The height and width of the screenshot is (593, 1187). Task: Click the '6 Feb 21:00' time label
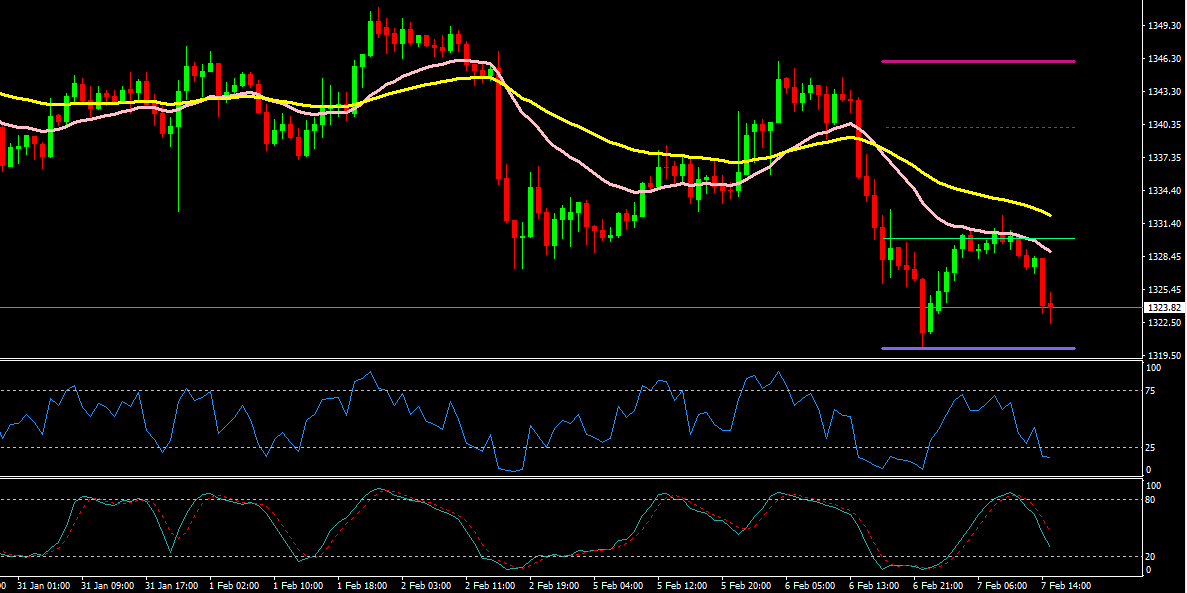pos(940,585)
